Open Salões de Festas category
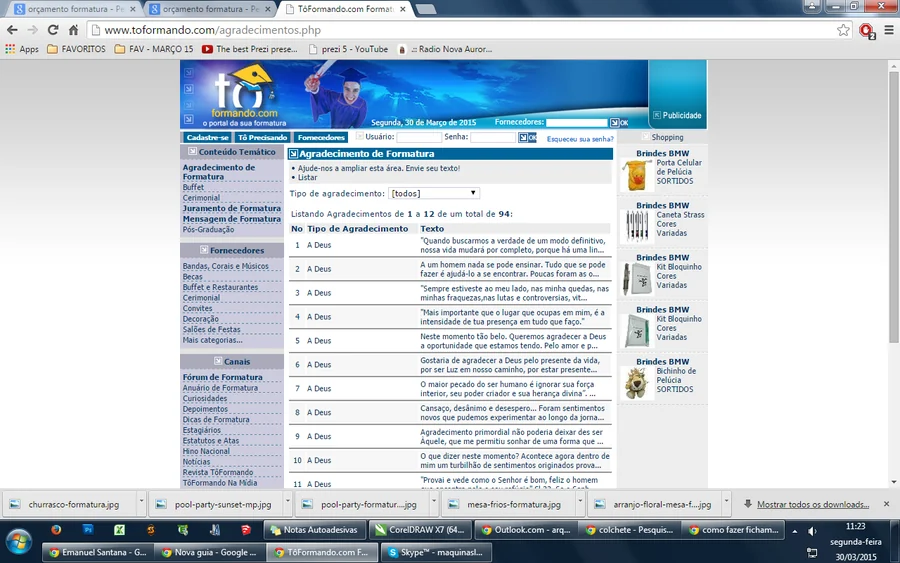Screen dimensions: 900x563 211,329
